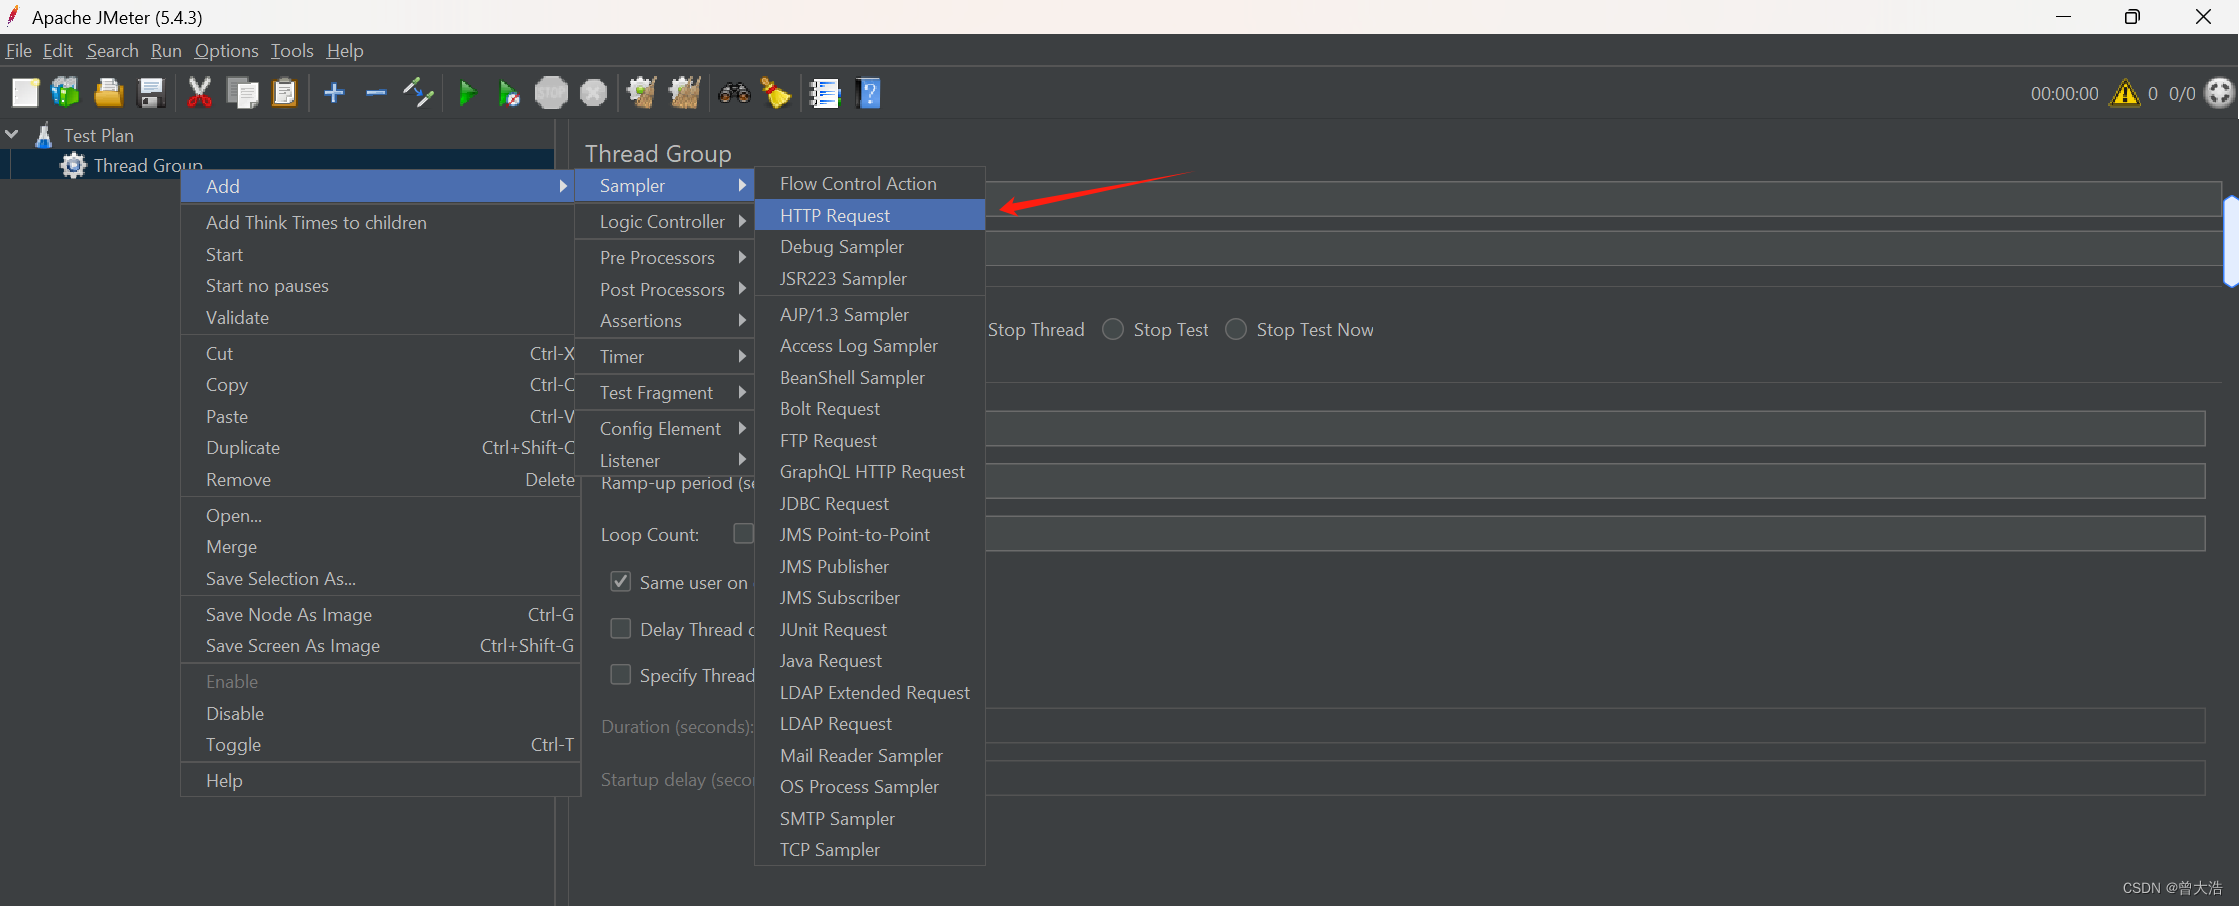Click Duplicate in context menu

click(380, 447)
